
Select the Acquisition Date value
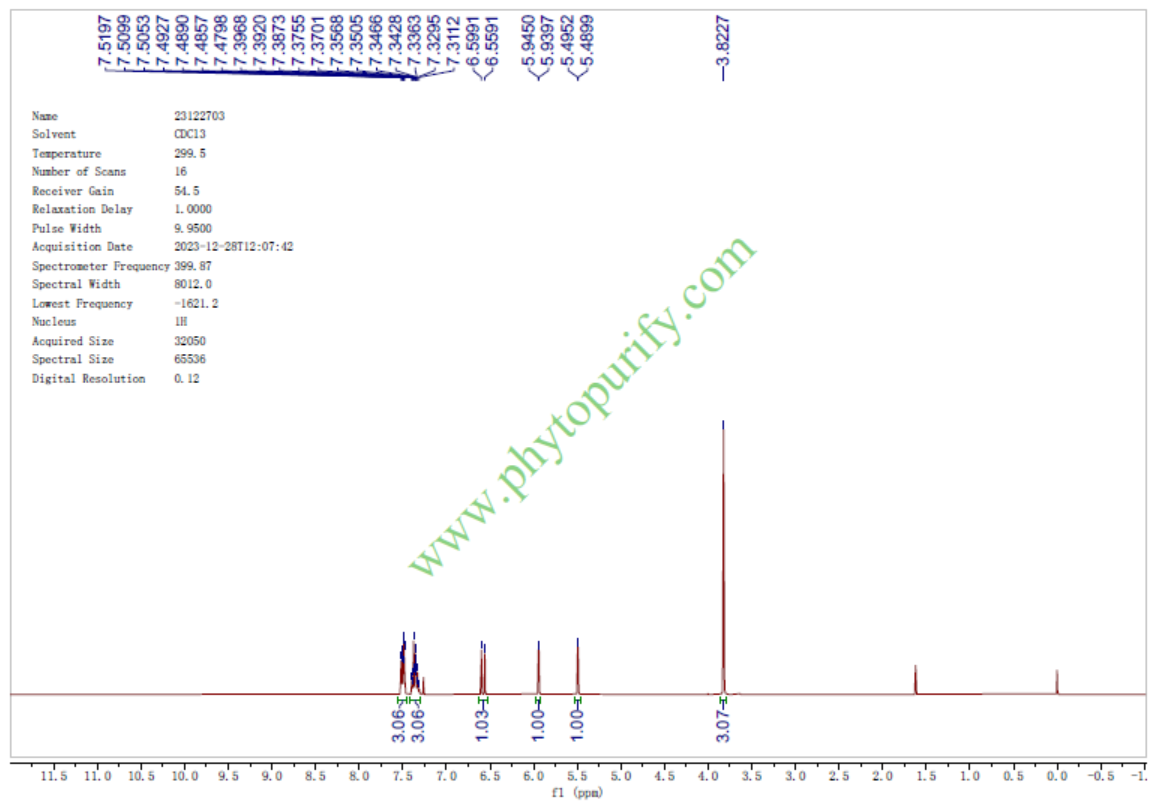point(233,247)
